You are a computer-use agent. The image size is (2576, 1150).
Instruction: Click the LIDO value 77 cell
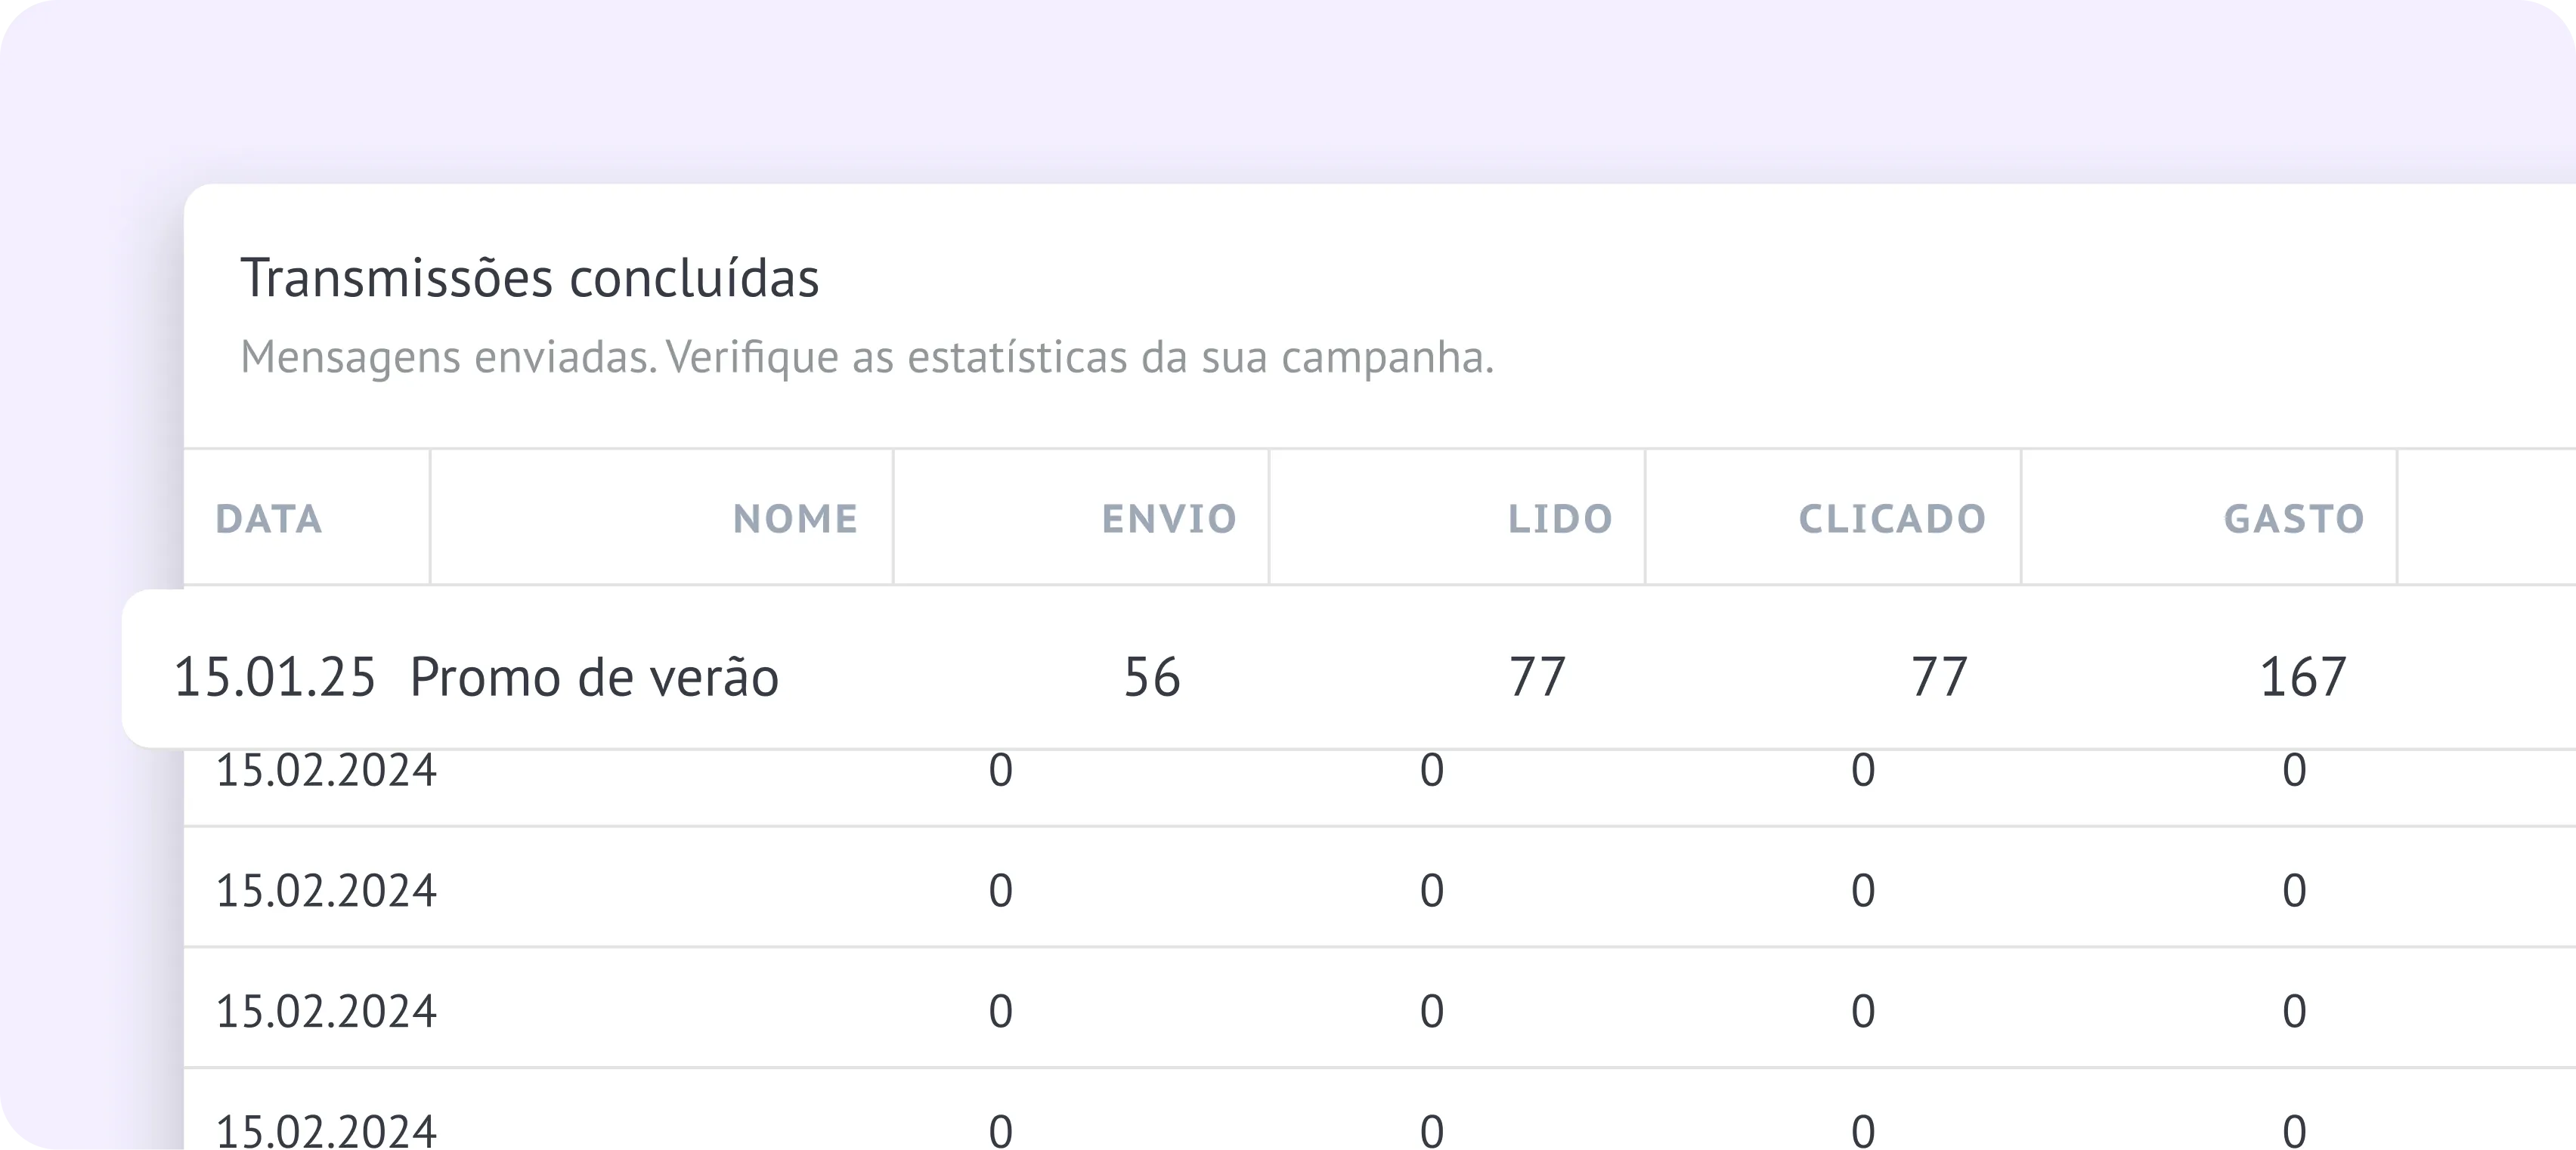coord(1540,678)
